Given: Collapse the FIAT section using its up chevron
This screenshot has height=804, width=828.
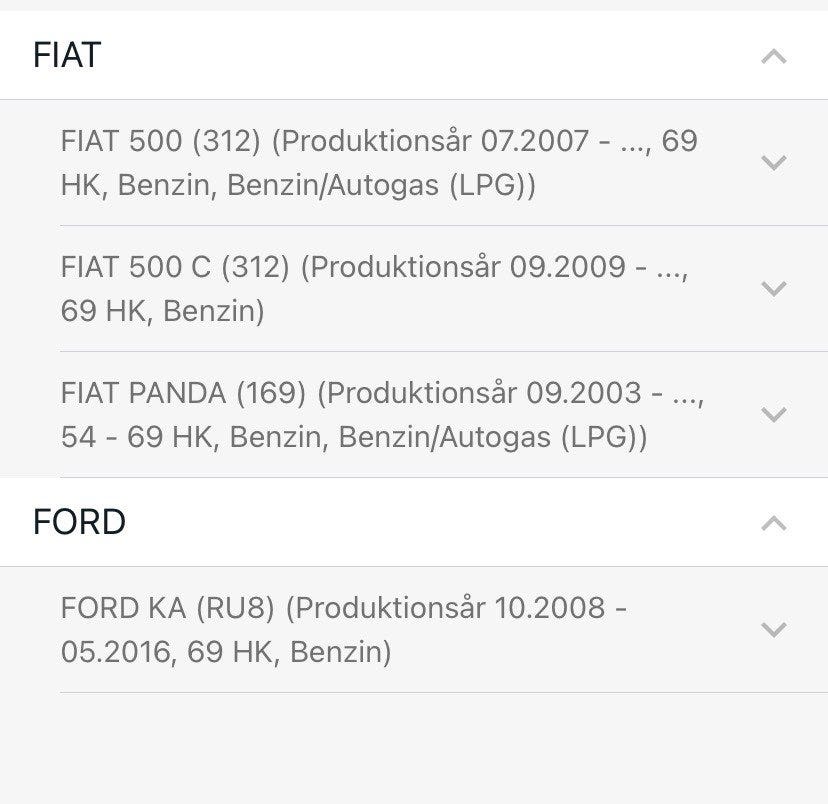Looking at the screenshot, I should tap(773, 56).
